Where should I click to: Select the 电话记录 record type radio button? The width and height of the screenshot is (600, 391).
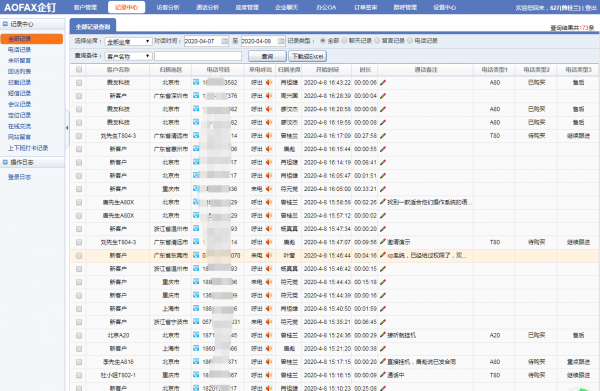(x=410, y=40)
